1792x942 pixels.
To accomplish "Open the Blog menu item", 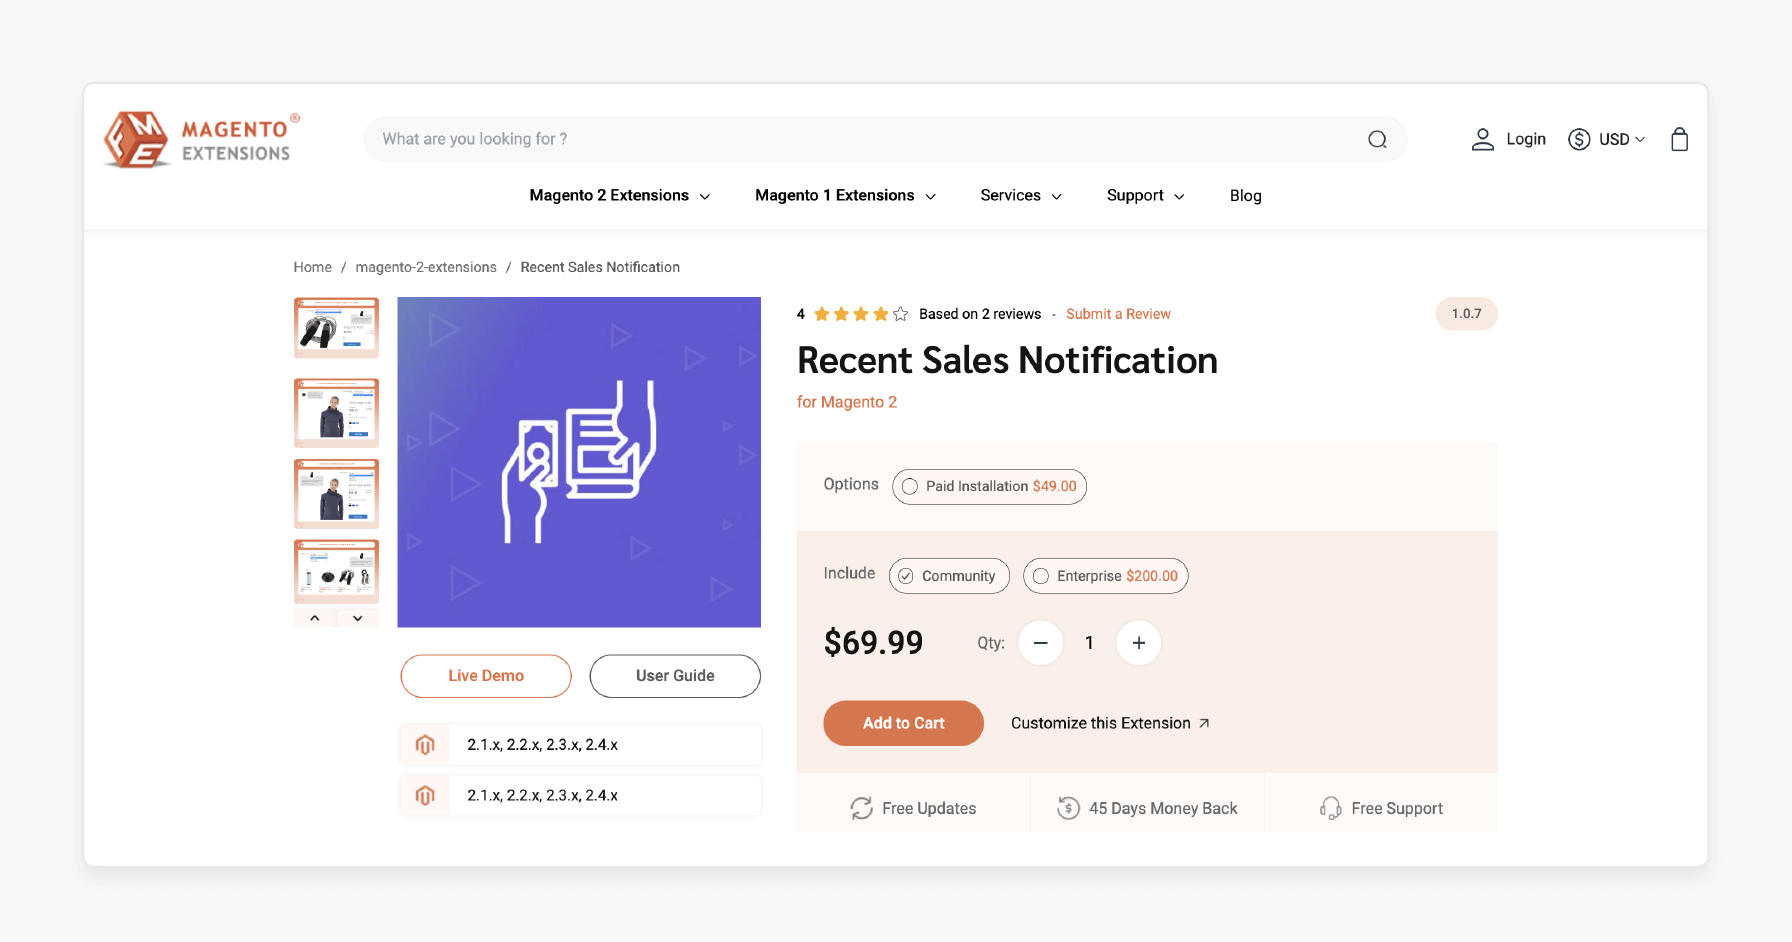I will click(1245, 195).
